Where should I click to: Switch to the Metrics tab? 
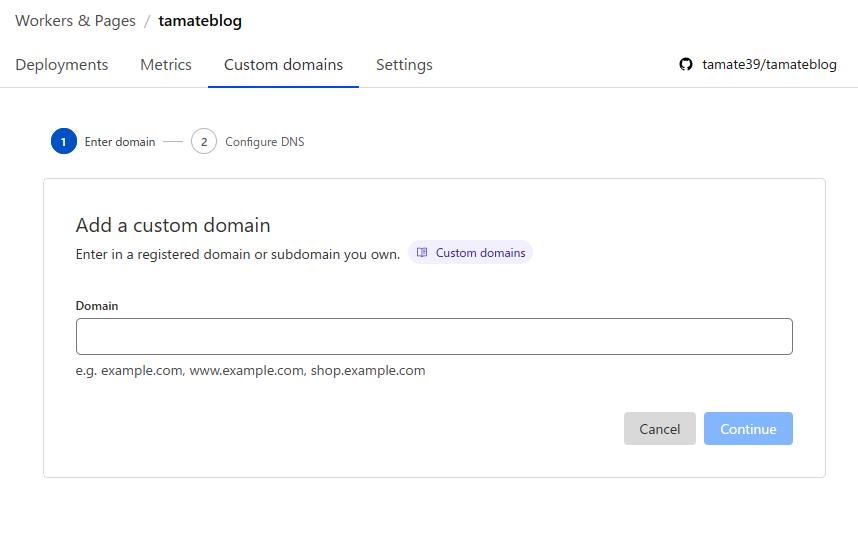pos(166,65)
